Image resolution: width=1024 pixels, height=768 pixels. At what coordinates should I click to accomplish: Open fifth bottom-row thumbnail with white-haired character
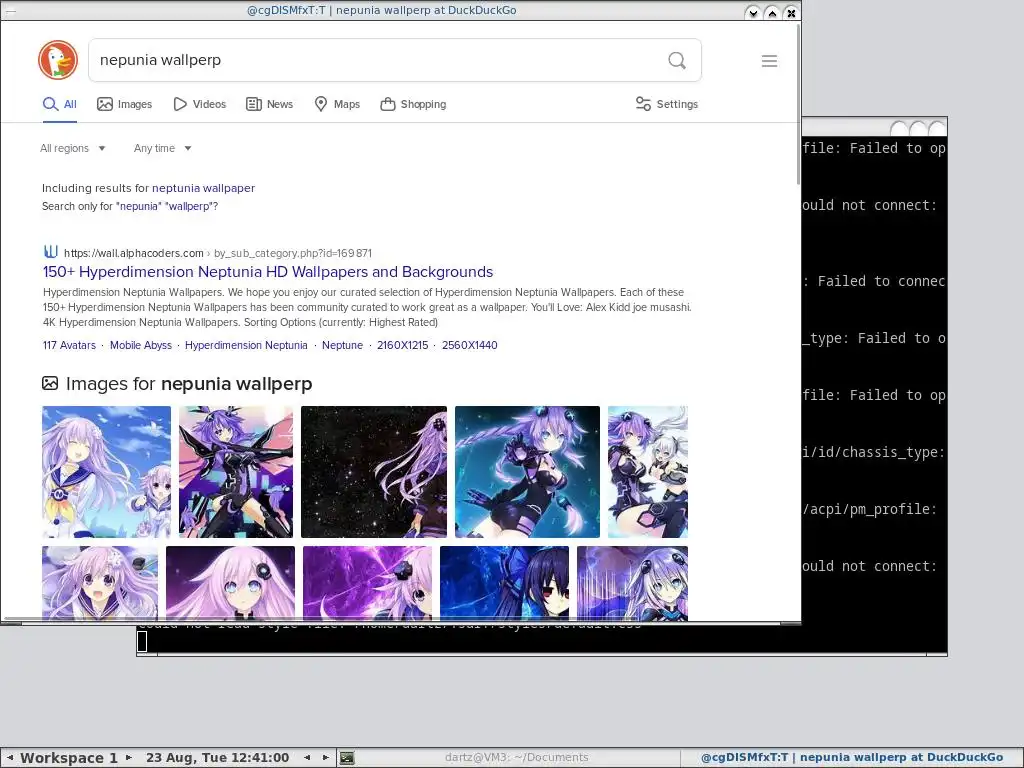633,583
